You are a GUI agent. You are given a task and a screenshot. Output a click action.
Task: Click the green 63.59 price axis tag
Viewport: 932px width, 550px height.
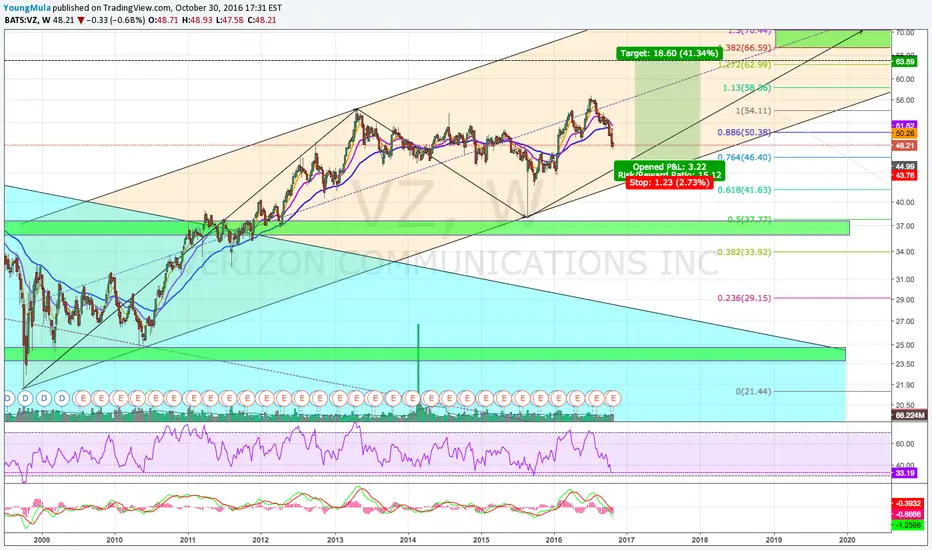click(x=905, y=61)
